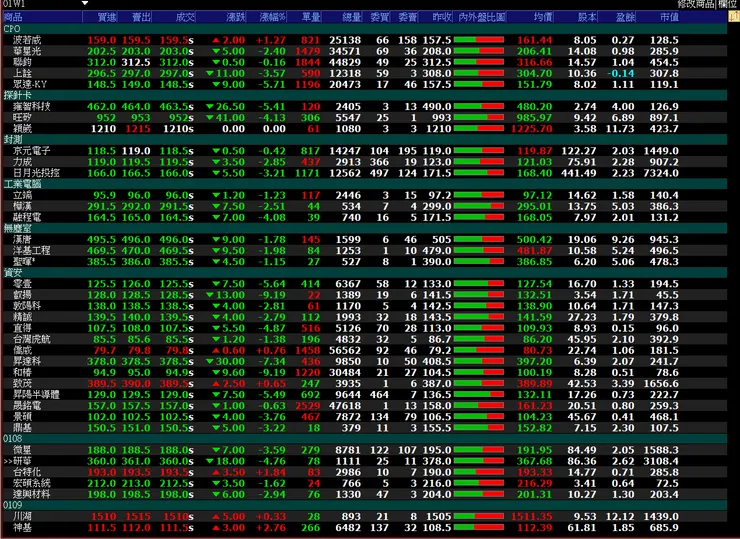
Task: Click 穎崴 ask price 1215
Action: pos(138,129)
